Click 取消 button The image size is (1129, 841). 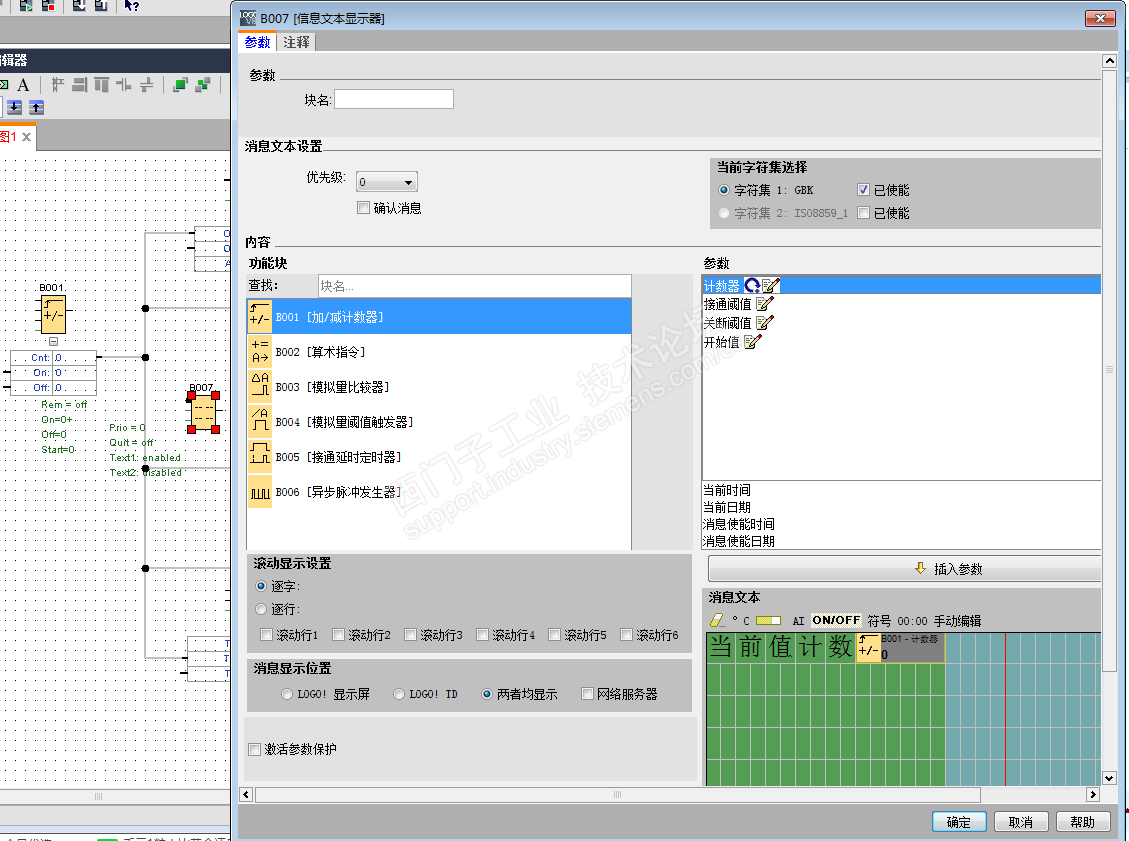pyautogui.click(x=1020, y=822)
